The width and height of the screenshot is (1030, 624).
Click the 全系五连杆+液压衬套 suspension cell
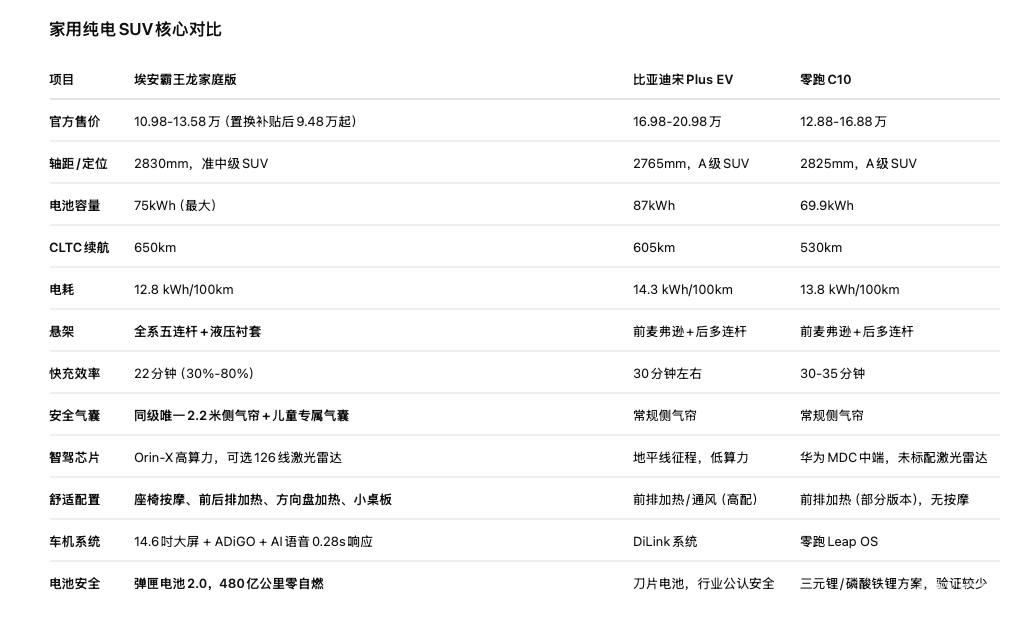(x=198, y=332)
